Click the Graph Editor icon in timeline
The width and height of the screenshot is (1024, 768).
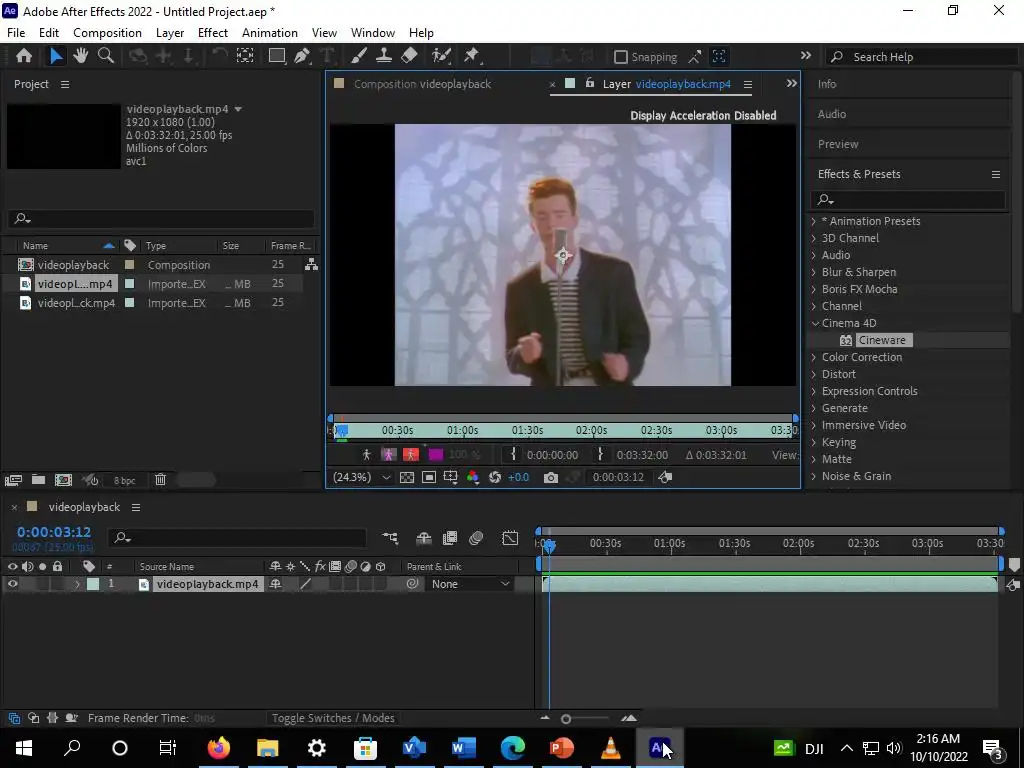click(x=509, y=538)
